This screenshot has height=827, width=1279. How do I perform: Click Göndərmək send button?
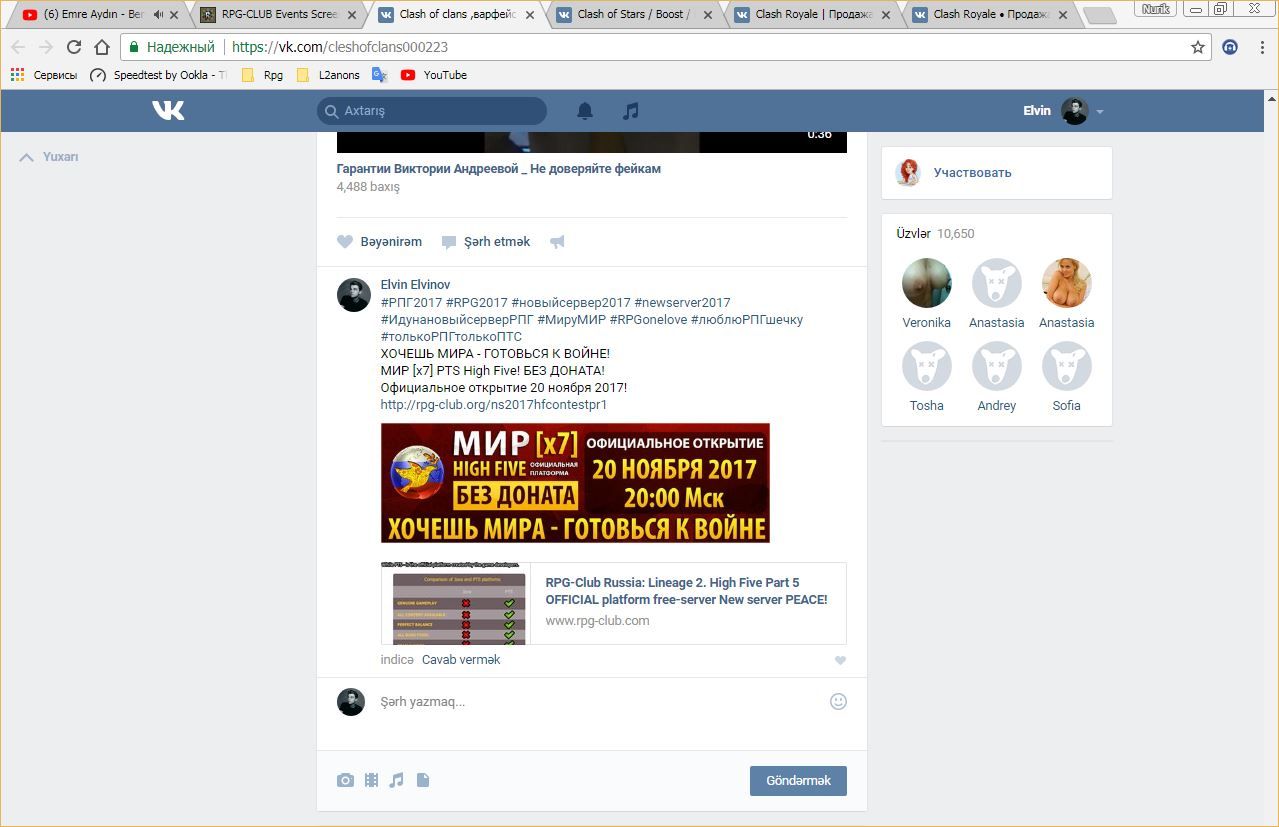[798, 781]
